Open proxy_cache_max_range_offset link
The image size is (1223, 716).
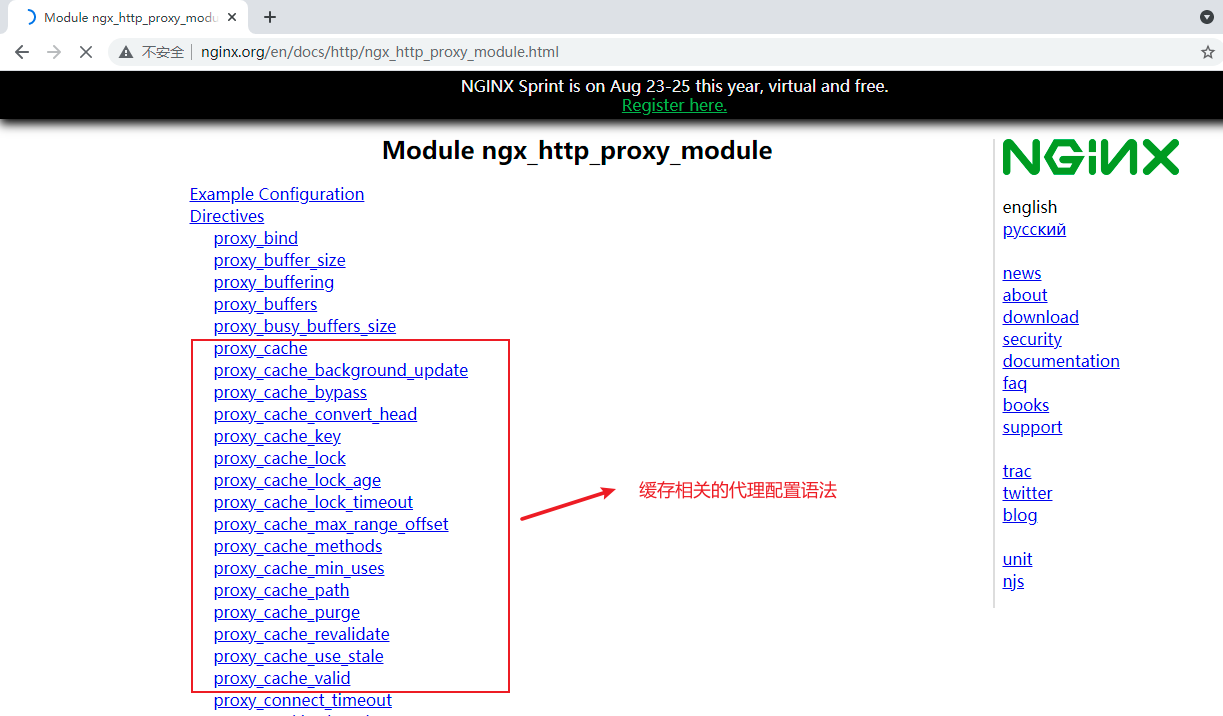pyautogui.click(x=331, y=524)
